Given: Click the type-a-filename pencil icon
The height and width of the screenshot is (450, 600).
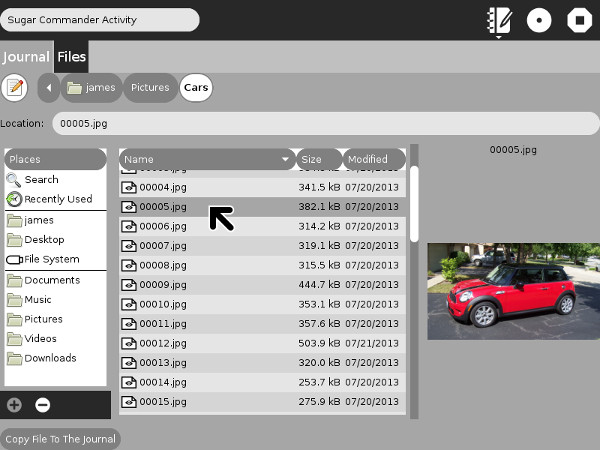Looking at the screenshot, I should pyautogui.click(x=14, y=87).
